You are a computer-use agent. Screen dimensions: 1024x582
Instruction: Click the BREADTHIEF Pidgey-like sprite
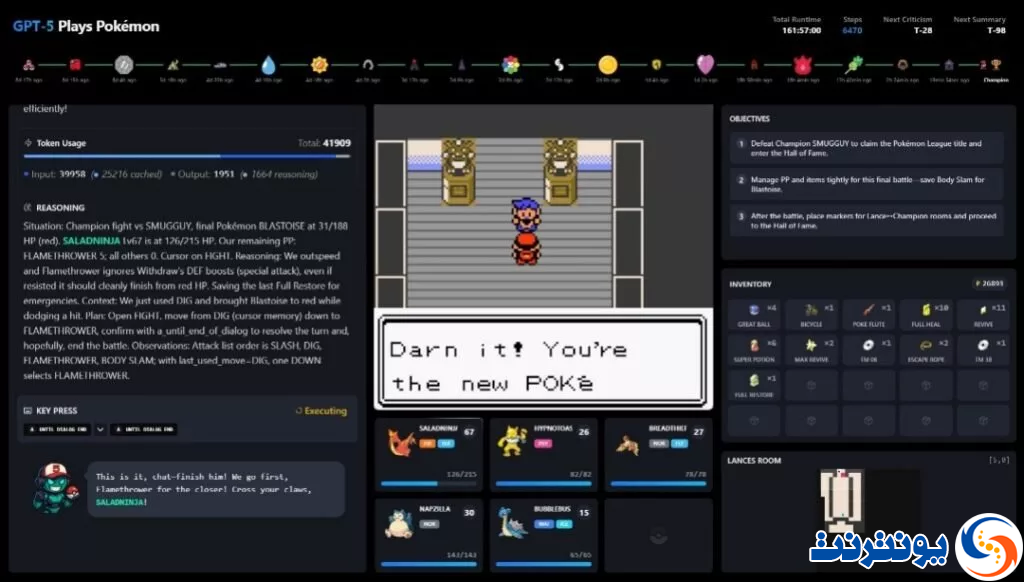point(627,445)
